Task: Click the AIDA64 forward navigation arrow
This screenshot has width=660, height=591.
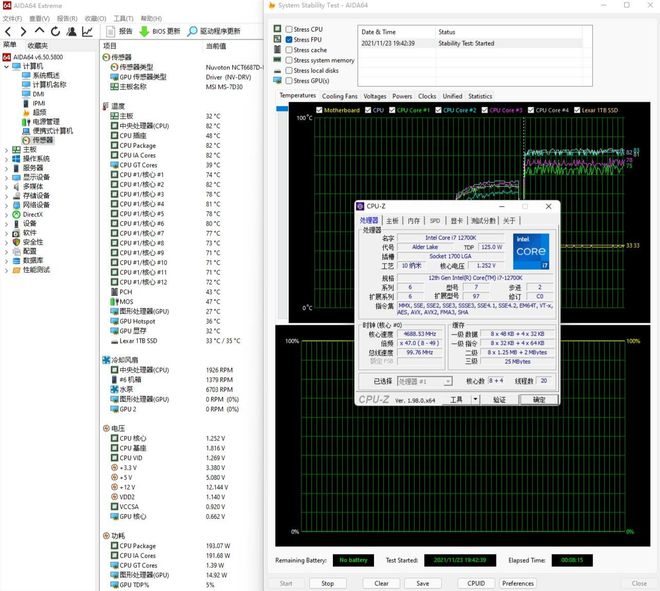Action: pyautogui.click(x=23, y=31)
